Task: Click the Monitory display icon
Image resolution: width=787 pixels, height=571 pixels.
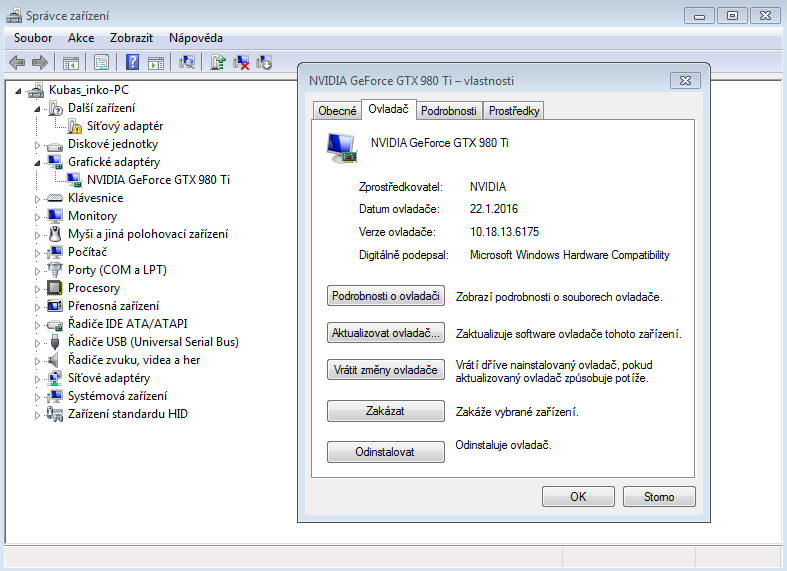Action: [55, 216]
